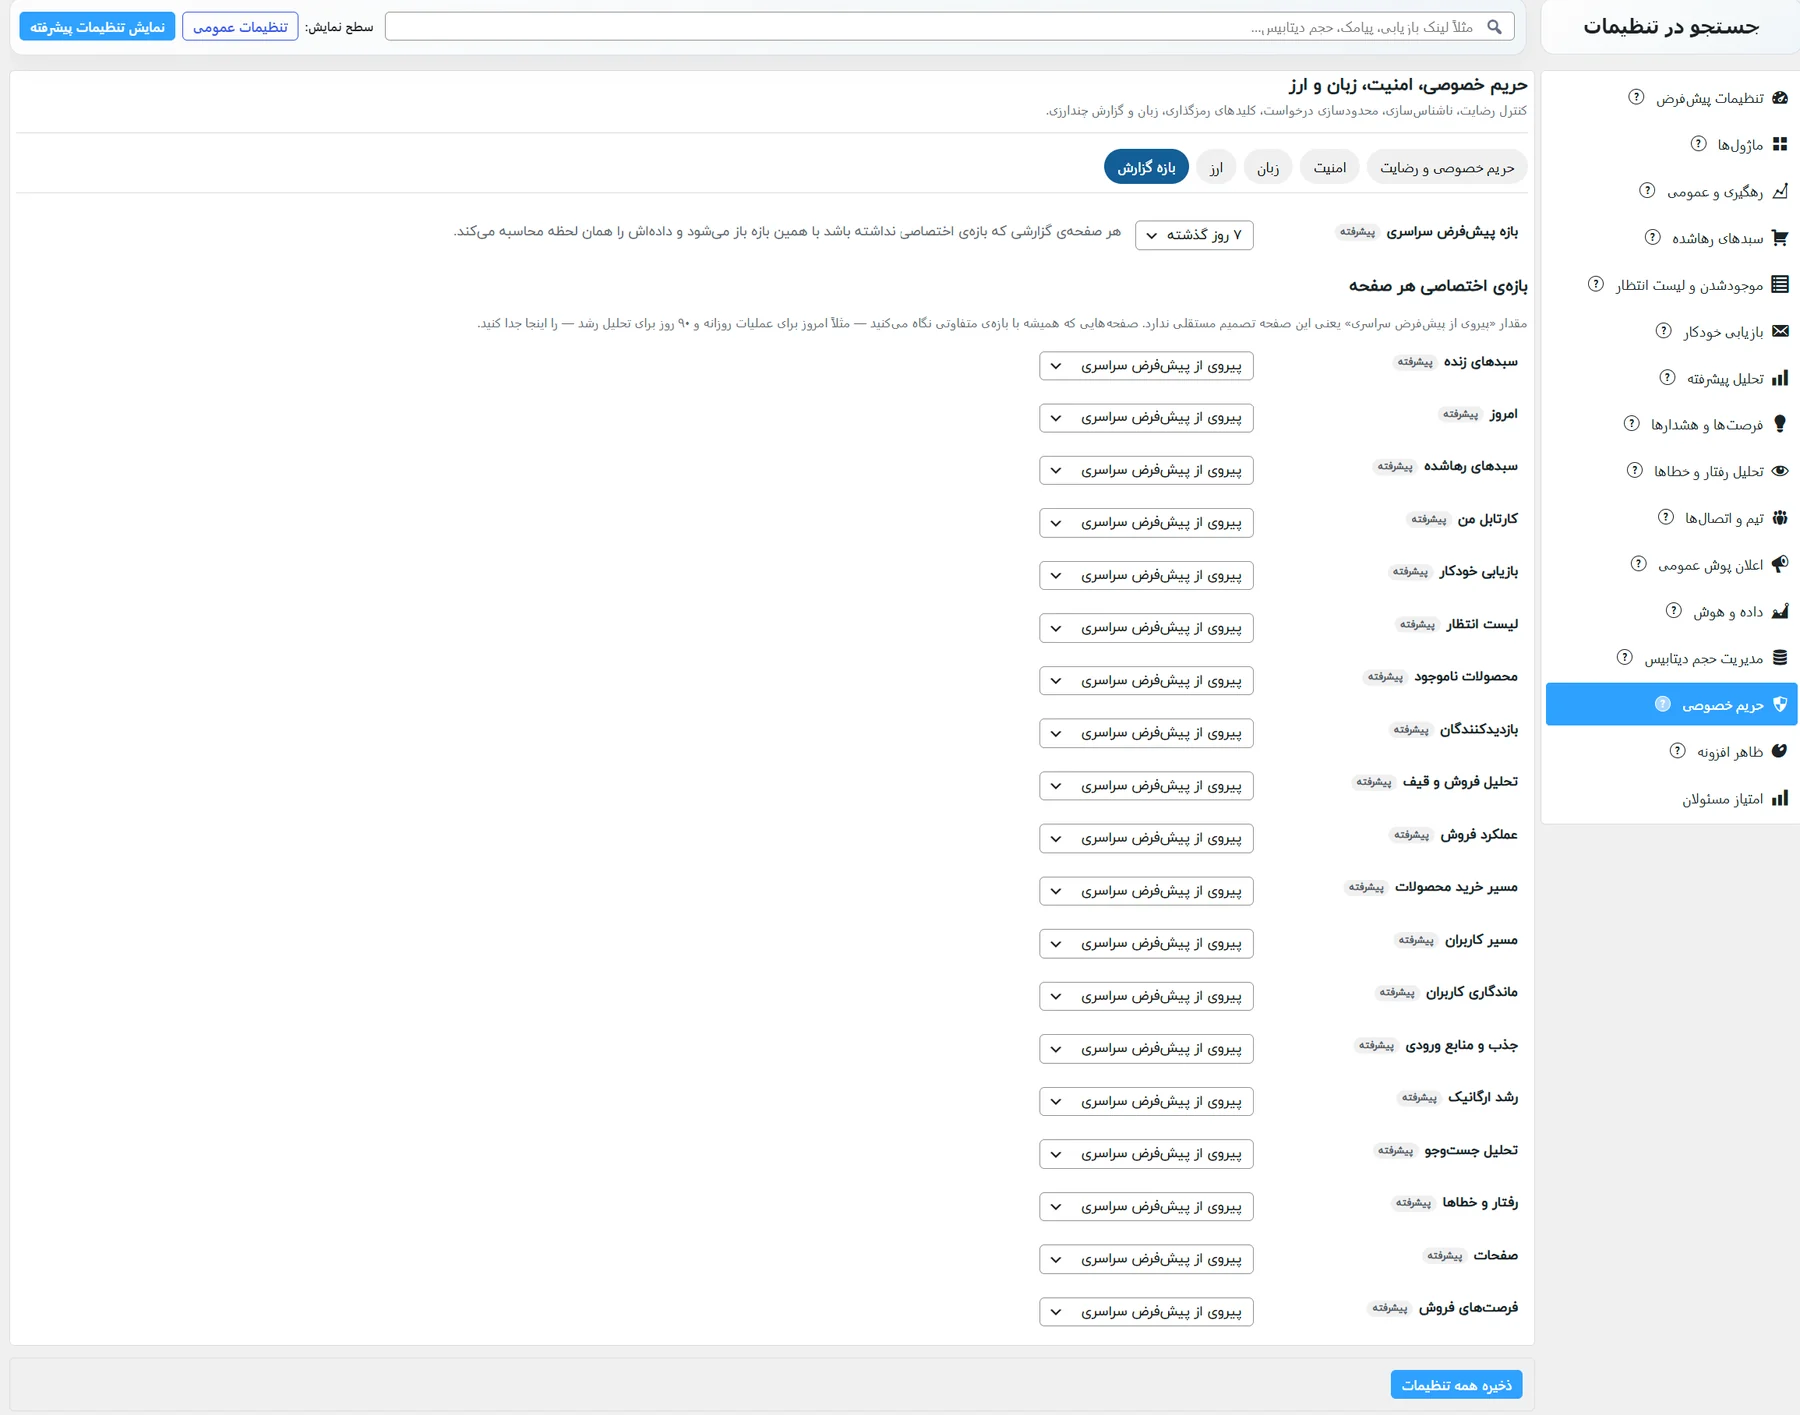Viewport: 1800px width, 1415px height.
Task: Click the lightbulb icon beside فرصت‌ها و هشدارها
Action: pyautogui.click(x=1780, y=424)
